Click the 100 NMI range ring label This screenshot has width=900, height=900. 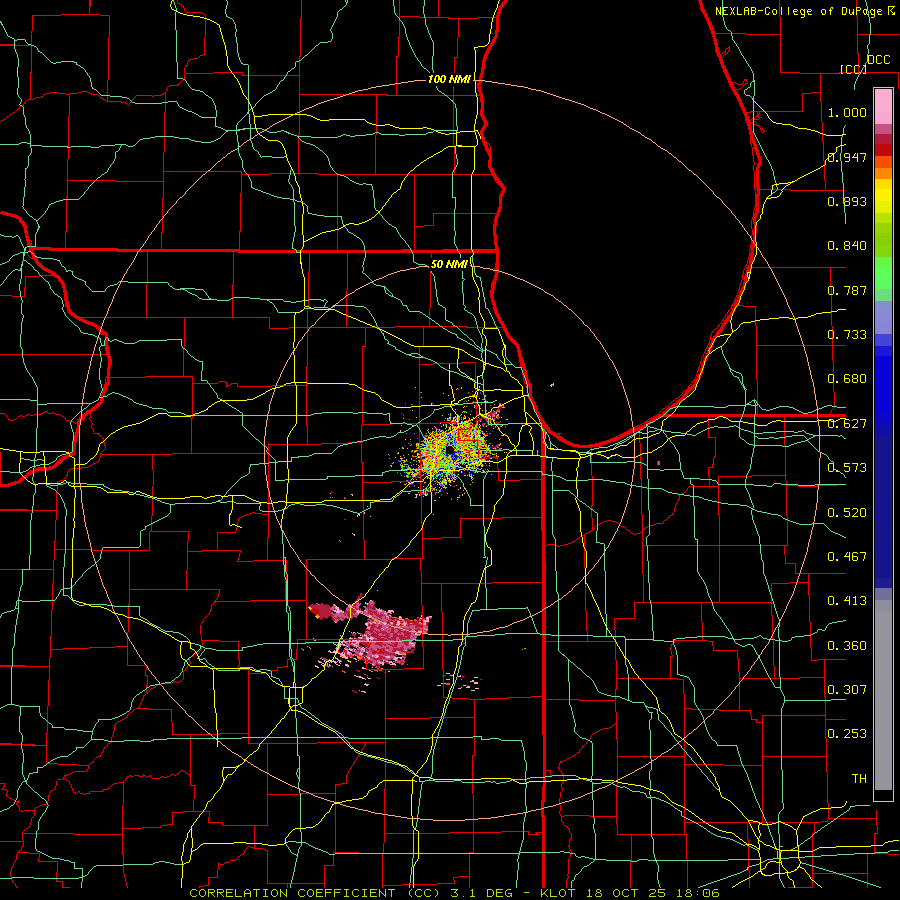coord(449,79)
